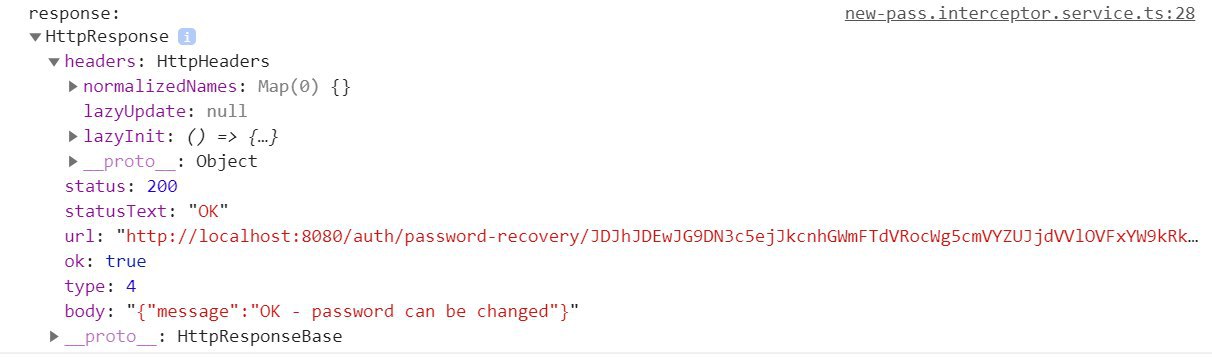Click the Map(0) {} value
This screenshot has height=362, width=1212.
click(x=304, y=87)
